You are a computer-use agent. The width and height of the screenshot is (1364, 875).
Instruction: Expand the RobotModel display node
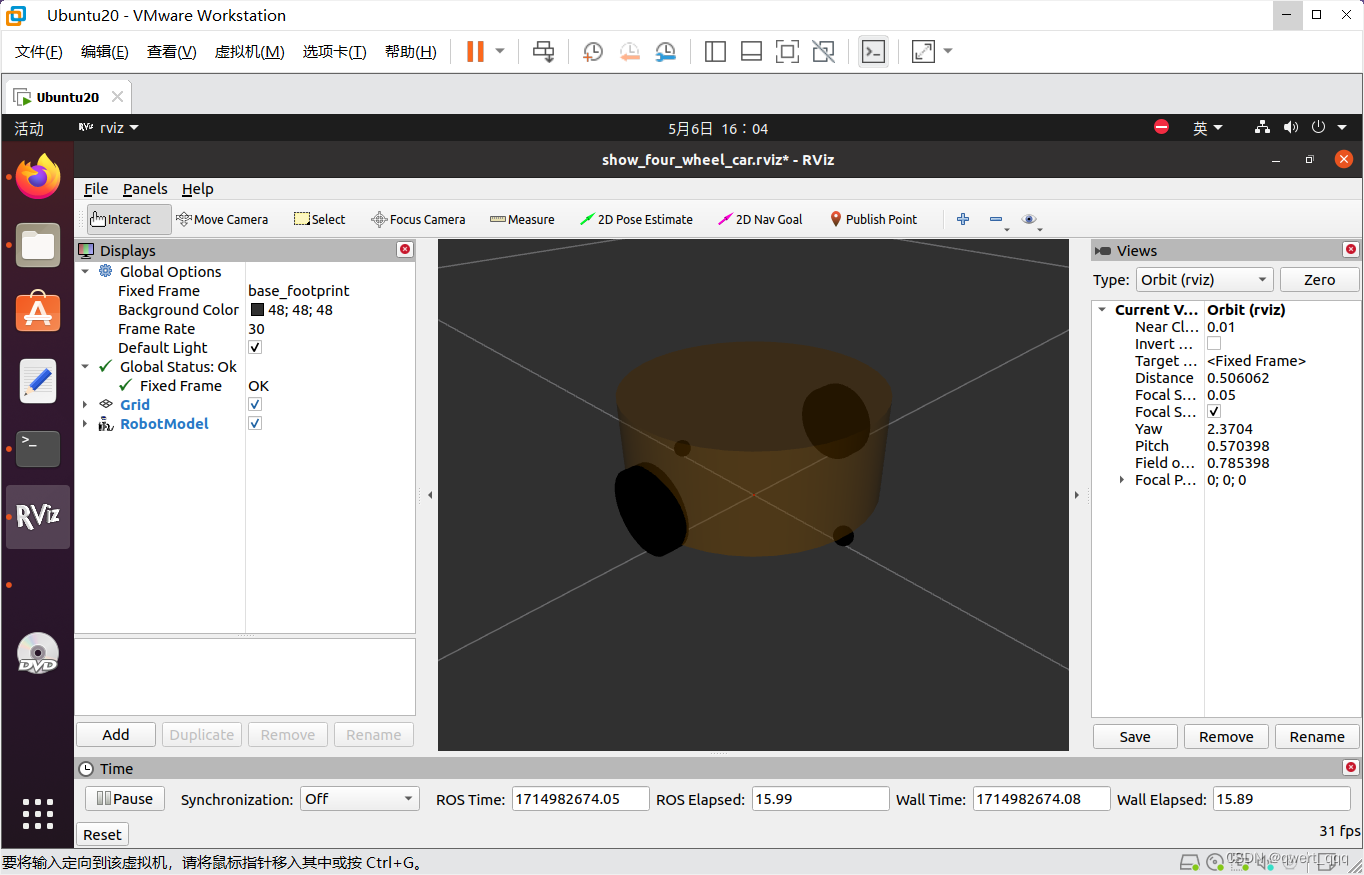click(85, 424)
